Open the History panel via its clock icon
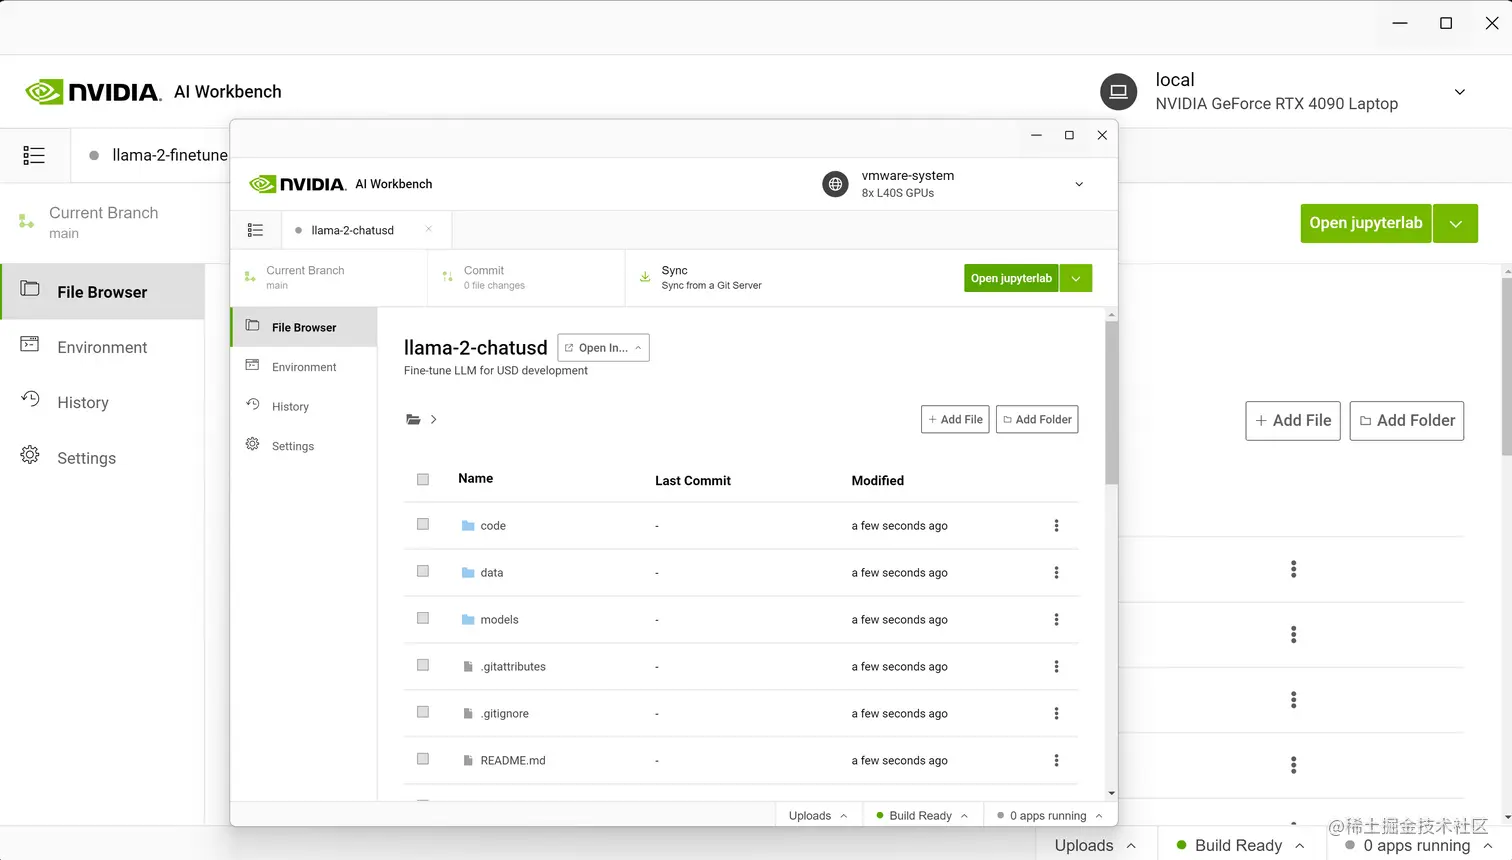The width and height of the screenshot is (1512, 860). click(x=252, y=406)
